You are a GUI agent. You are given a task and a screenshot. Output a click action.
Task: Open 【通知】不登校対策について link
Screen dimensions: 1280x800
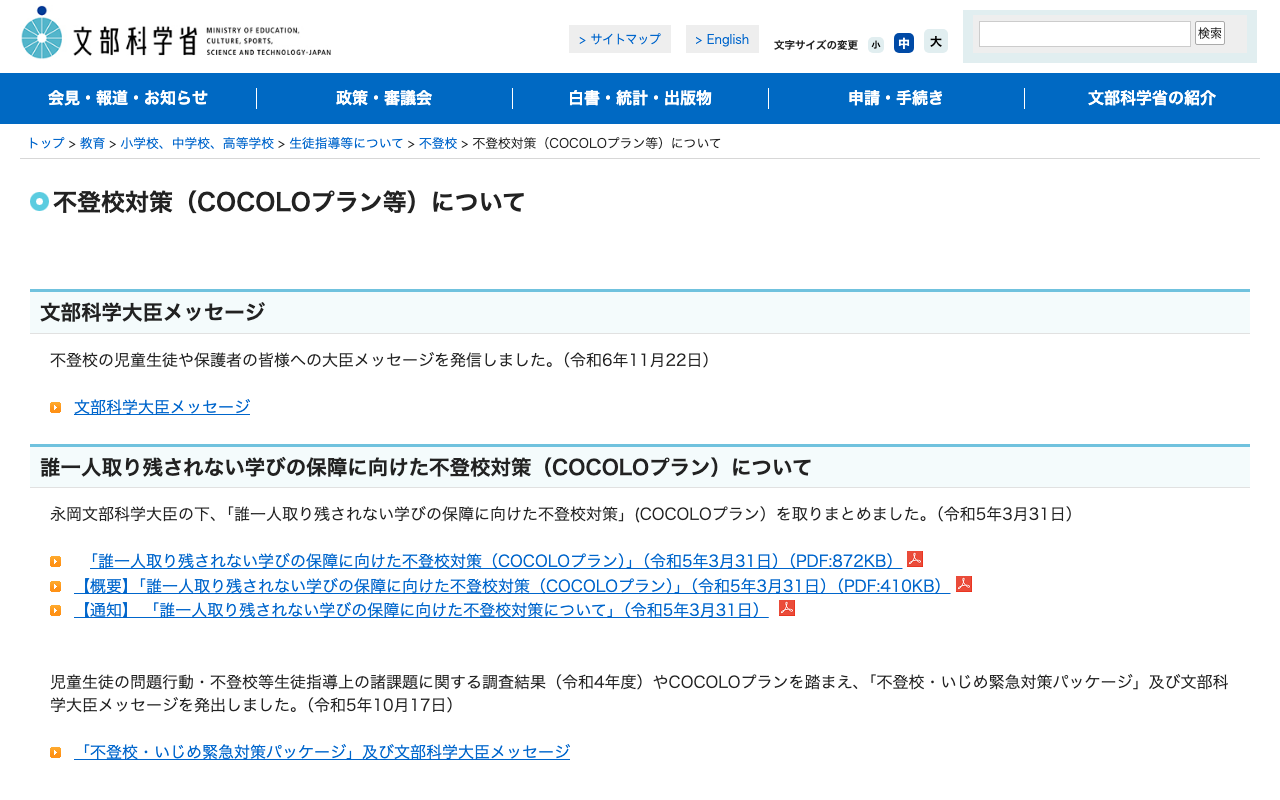coord(421,610)
